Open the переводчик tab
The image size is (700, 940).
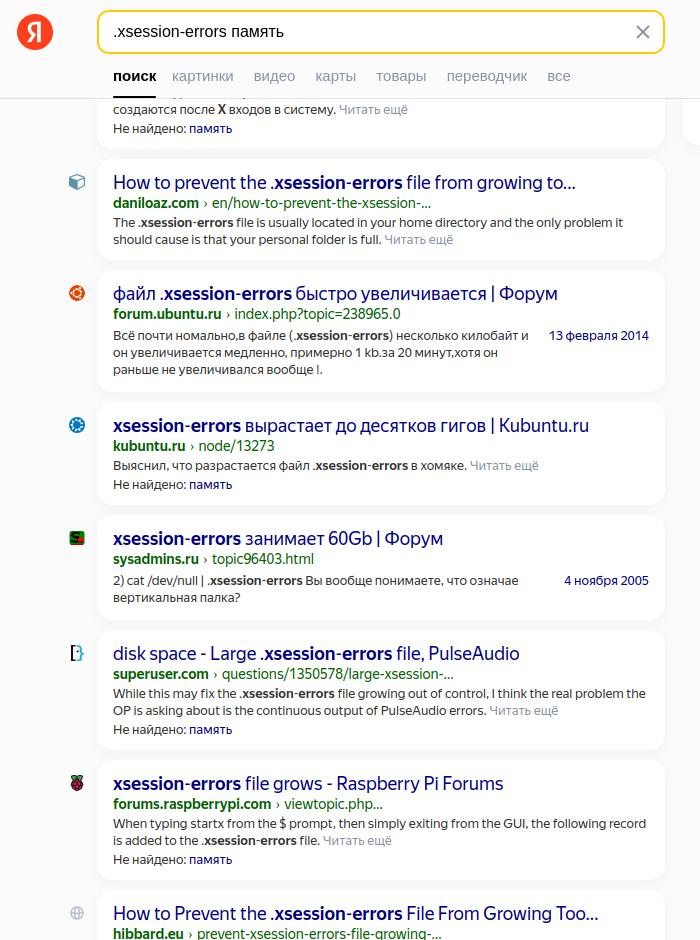[x=486, y=76]
